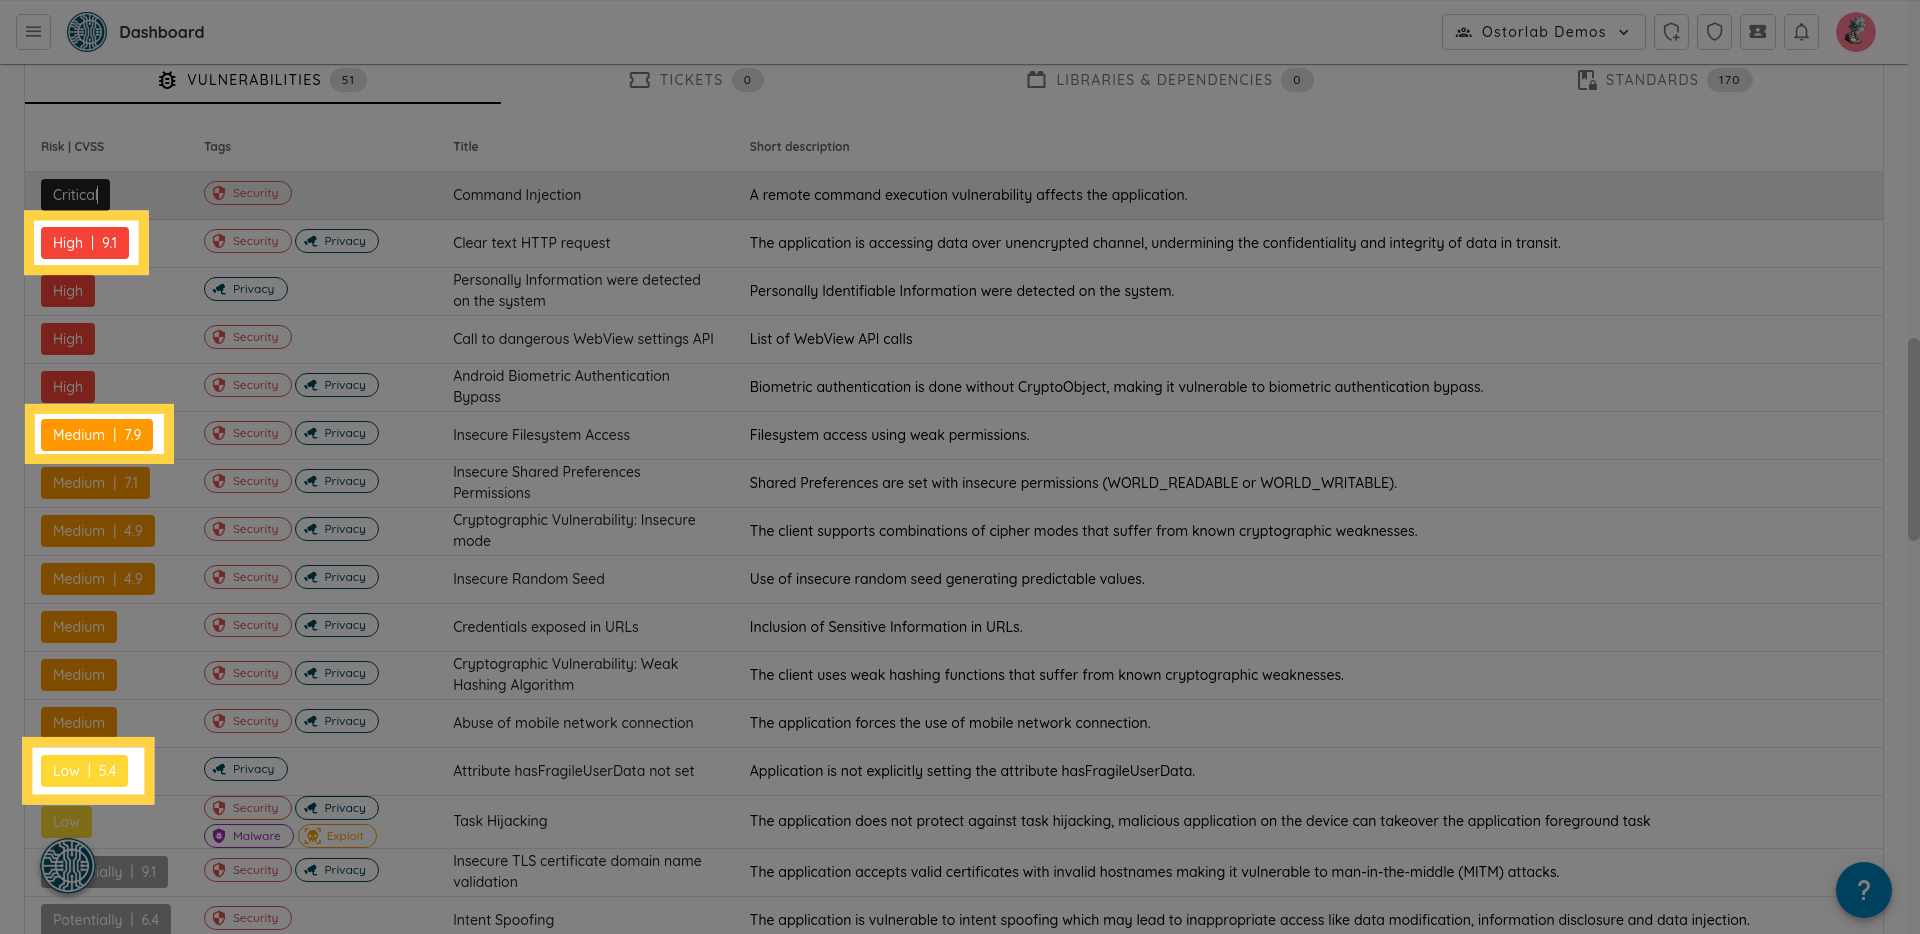Open the Command Injection vulnerability row
The width and height of the screenshot is (1920, 934).
click(x=516, y=195)
